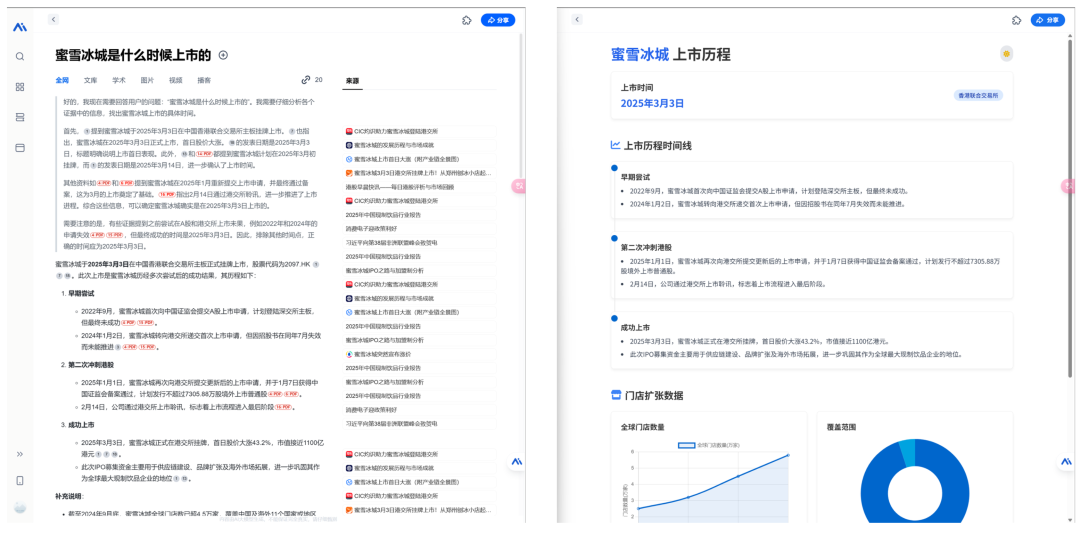Click the plus circle icon beside the question title
Image resolution: width=1080 pixels, height=535 pixels.
tap(223, 55)
